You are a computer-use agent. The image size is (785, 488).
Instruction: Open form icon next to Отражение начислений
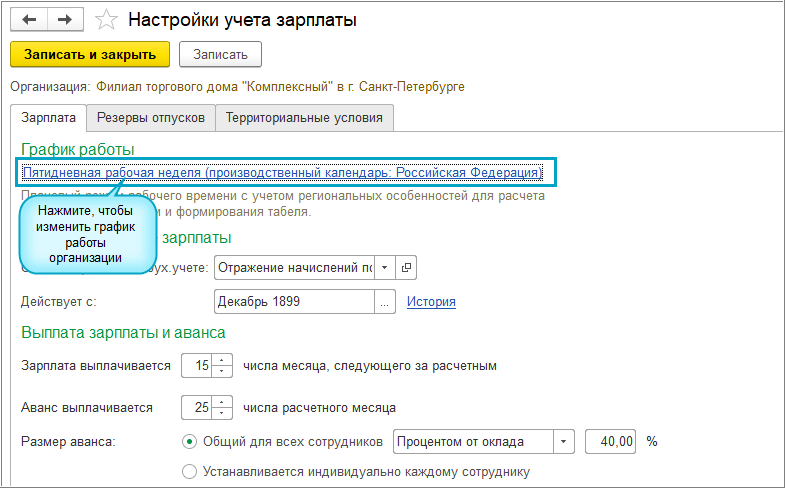pos(406,267)
